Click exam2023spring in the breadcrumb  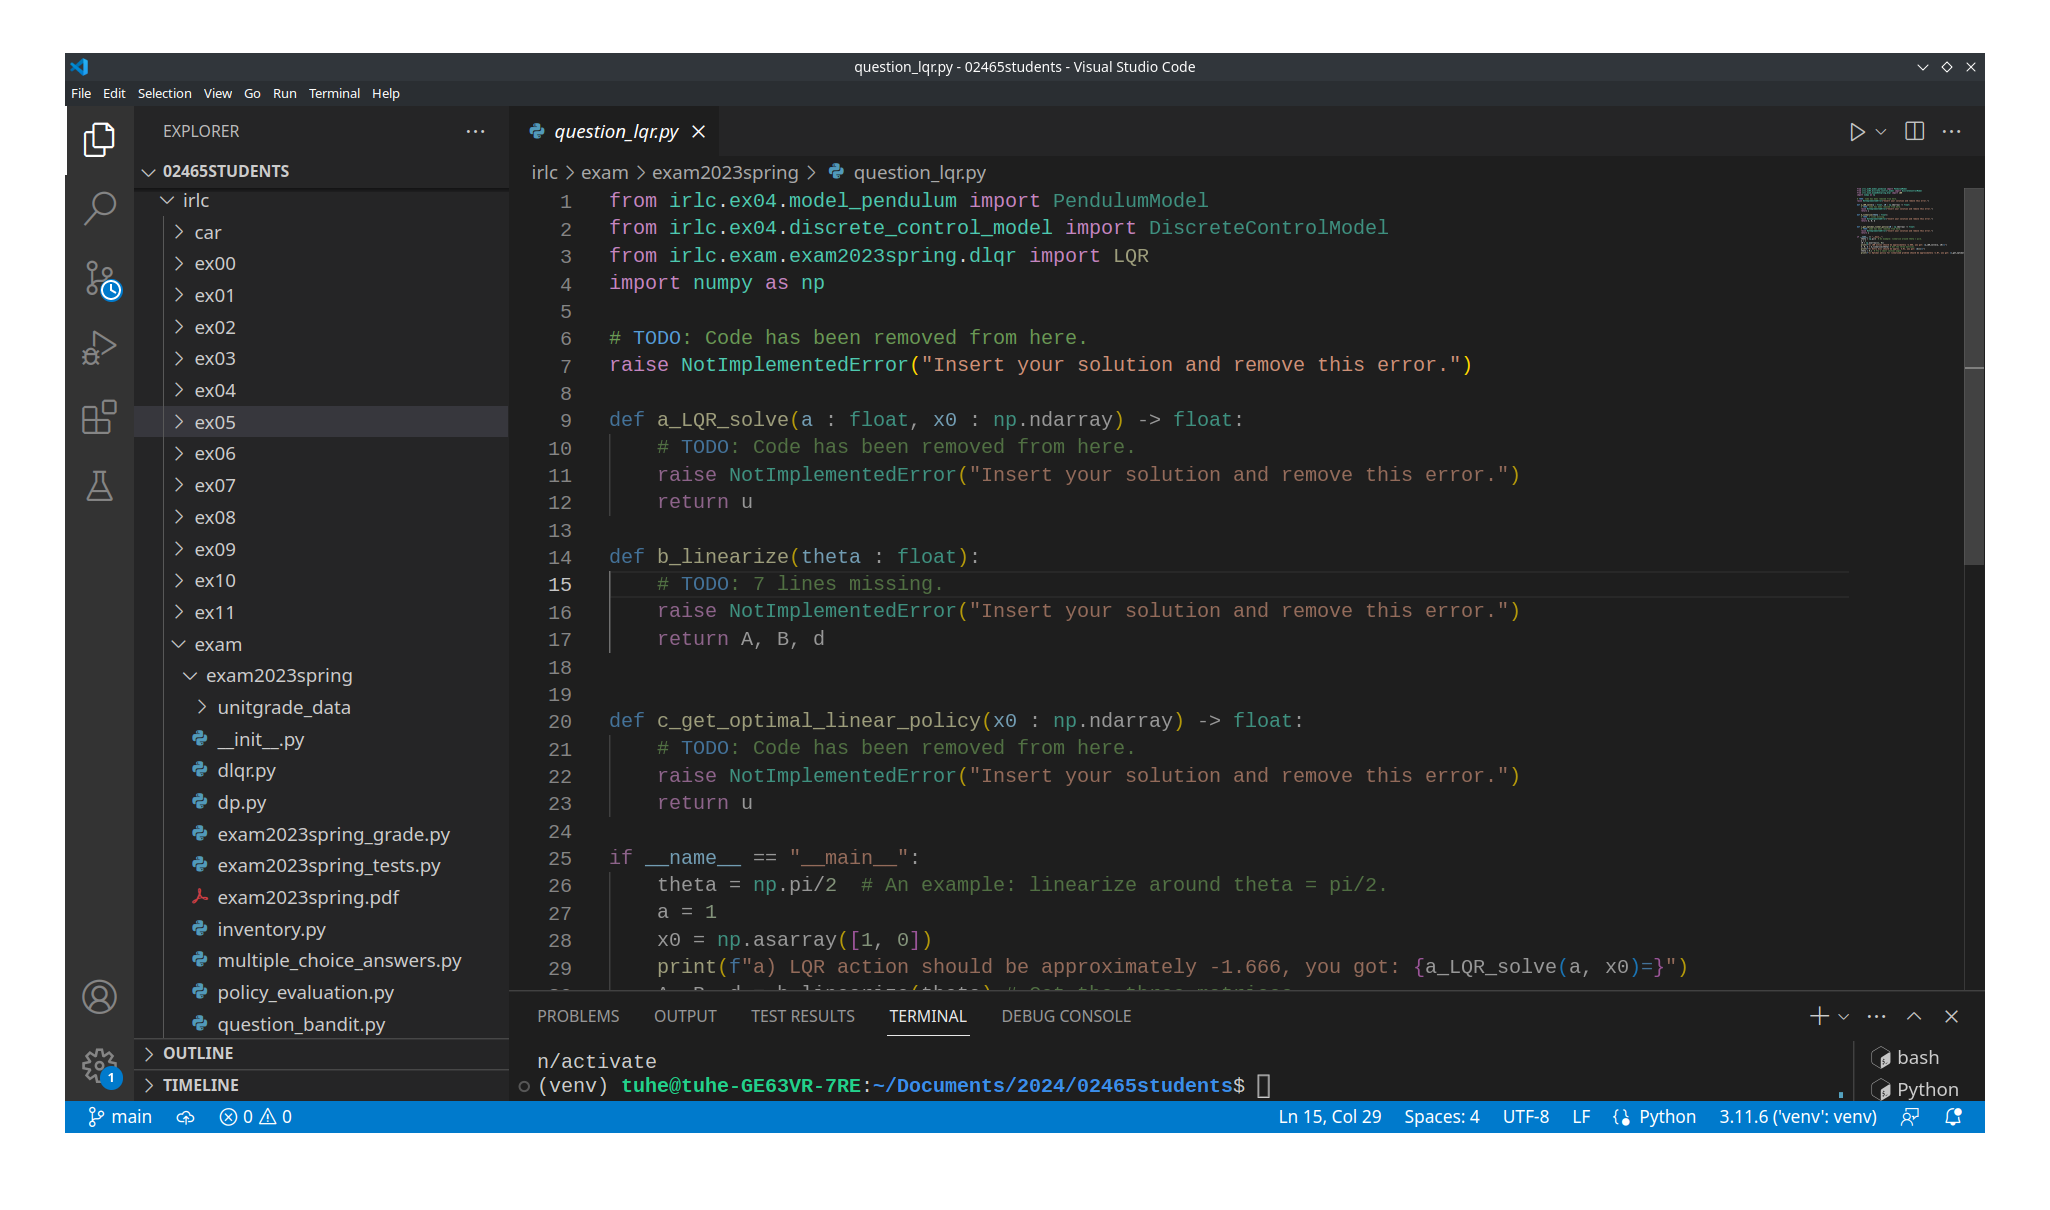coord(725,173)
